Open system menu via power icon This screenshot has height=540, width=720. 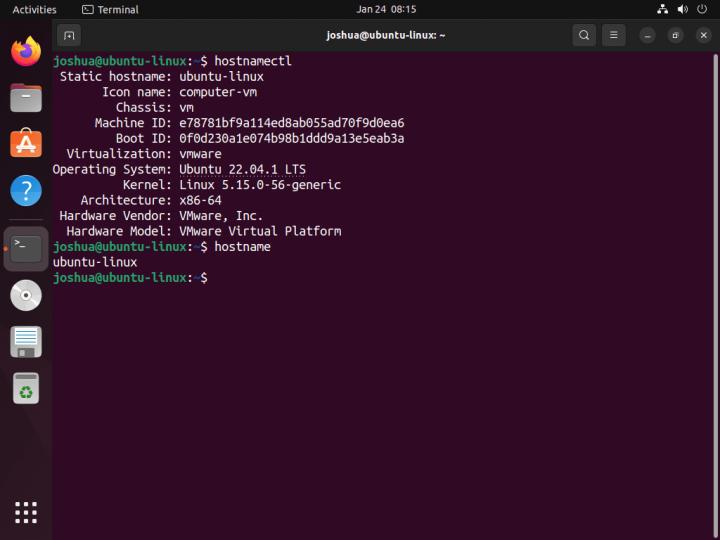(x=703, y=9)
